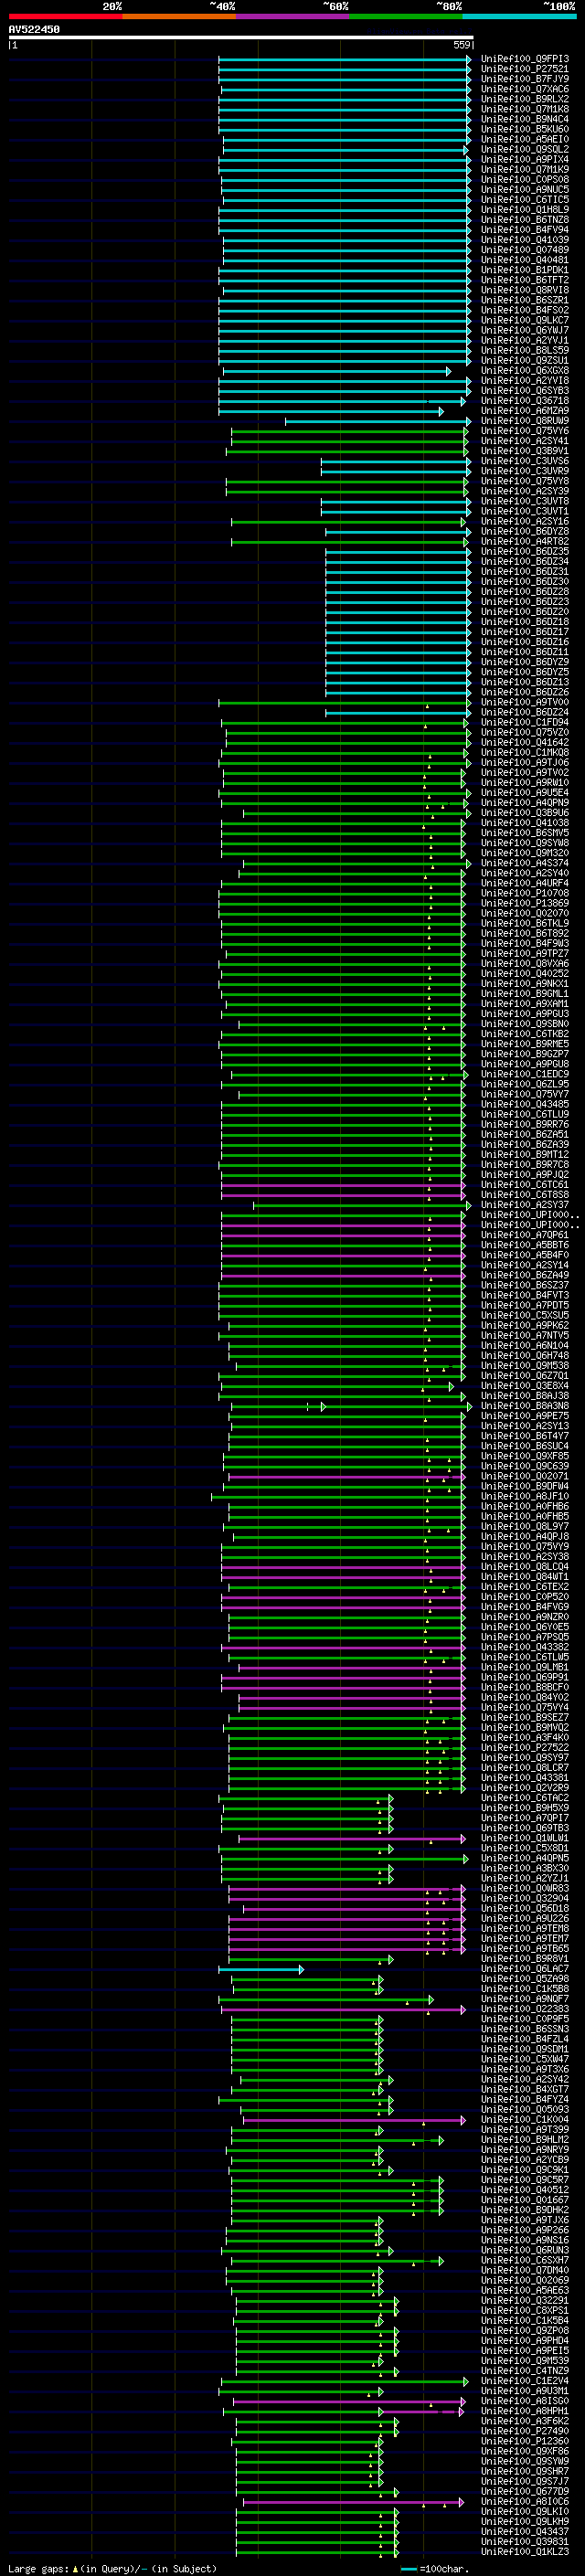Select the UniRef100_C0PS08 label
Screen dimensions: 585x2576
point(525,179)
